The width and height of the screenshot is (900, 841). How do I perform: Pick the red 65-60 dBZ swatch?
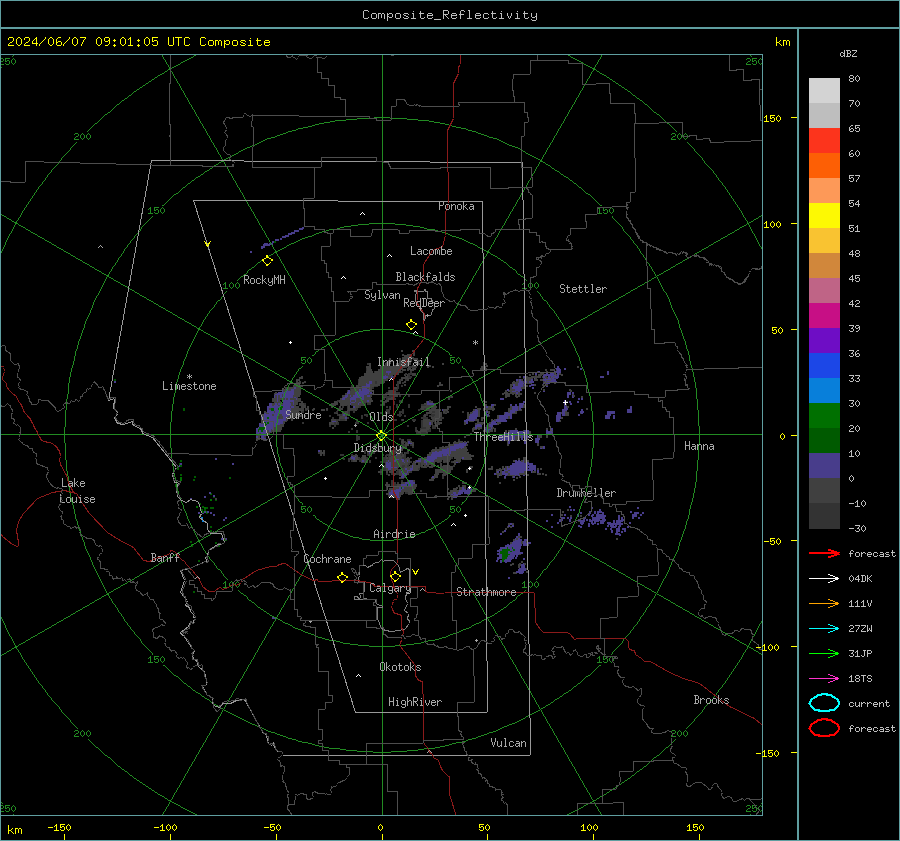pyautogui.click(x=824, y=141)
